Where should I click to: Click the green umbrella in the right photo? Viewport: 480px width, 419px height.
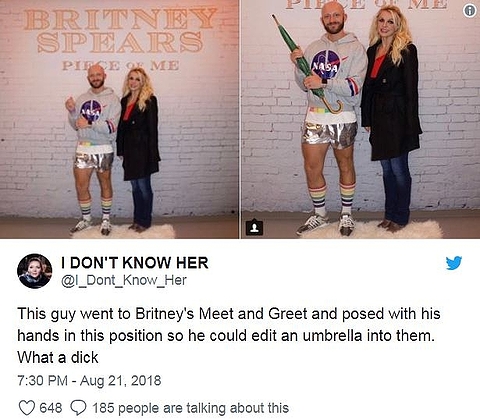[306, 65]
